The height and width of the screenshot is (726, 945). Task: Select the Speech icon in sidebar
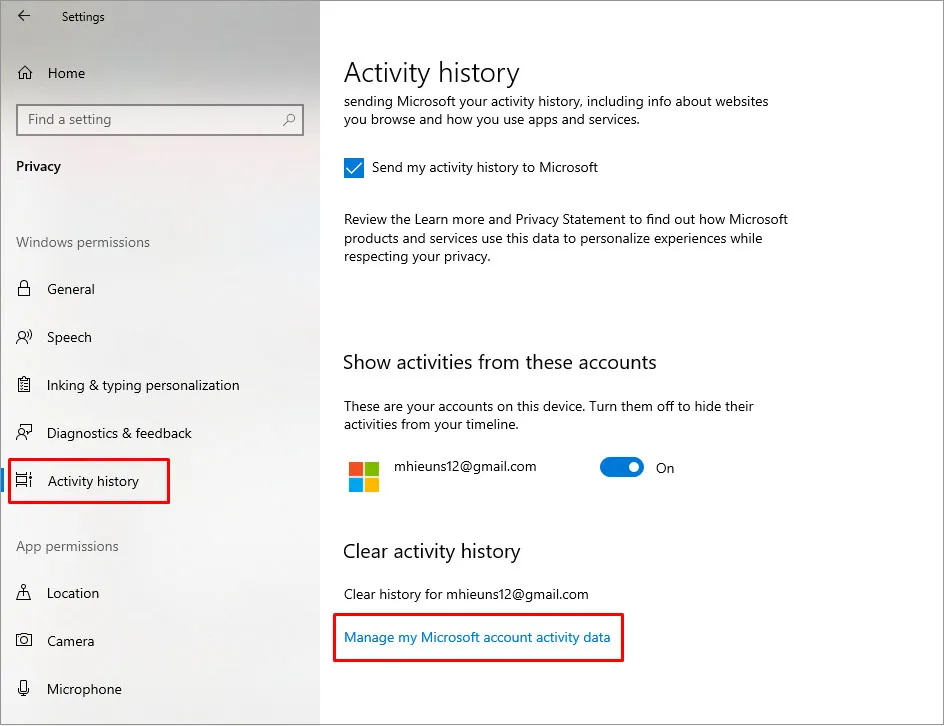24,337
